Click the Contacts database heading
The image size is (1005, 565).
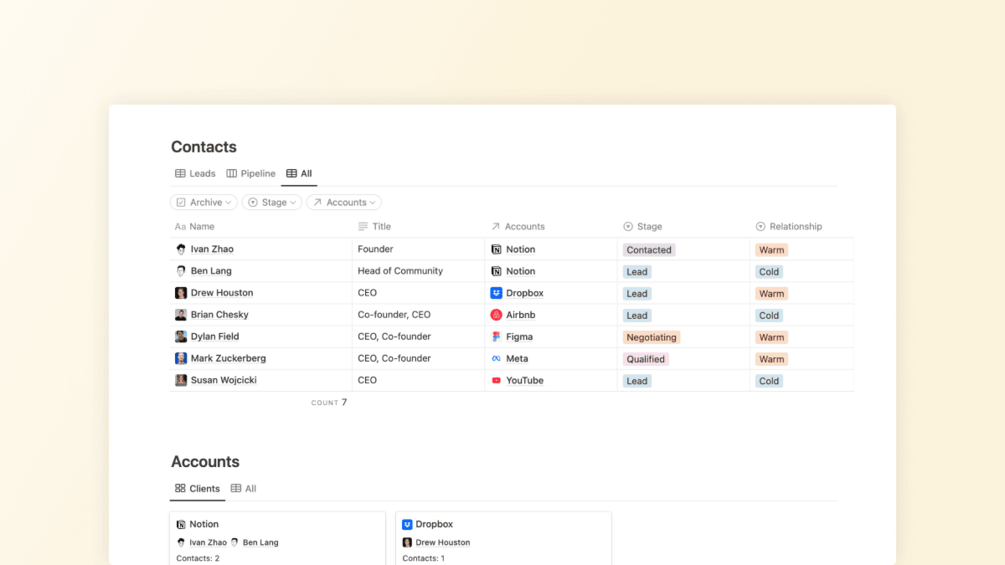click(204, 147)
